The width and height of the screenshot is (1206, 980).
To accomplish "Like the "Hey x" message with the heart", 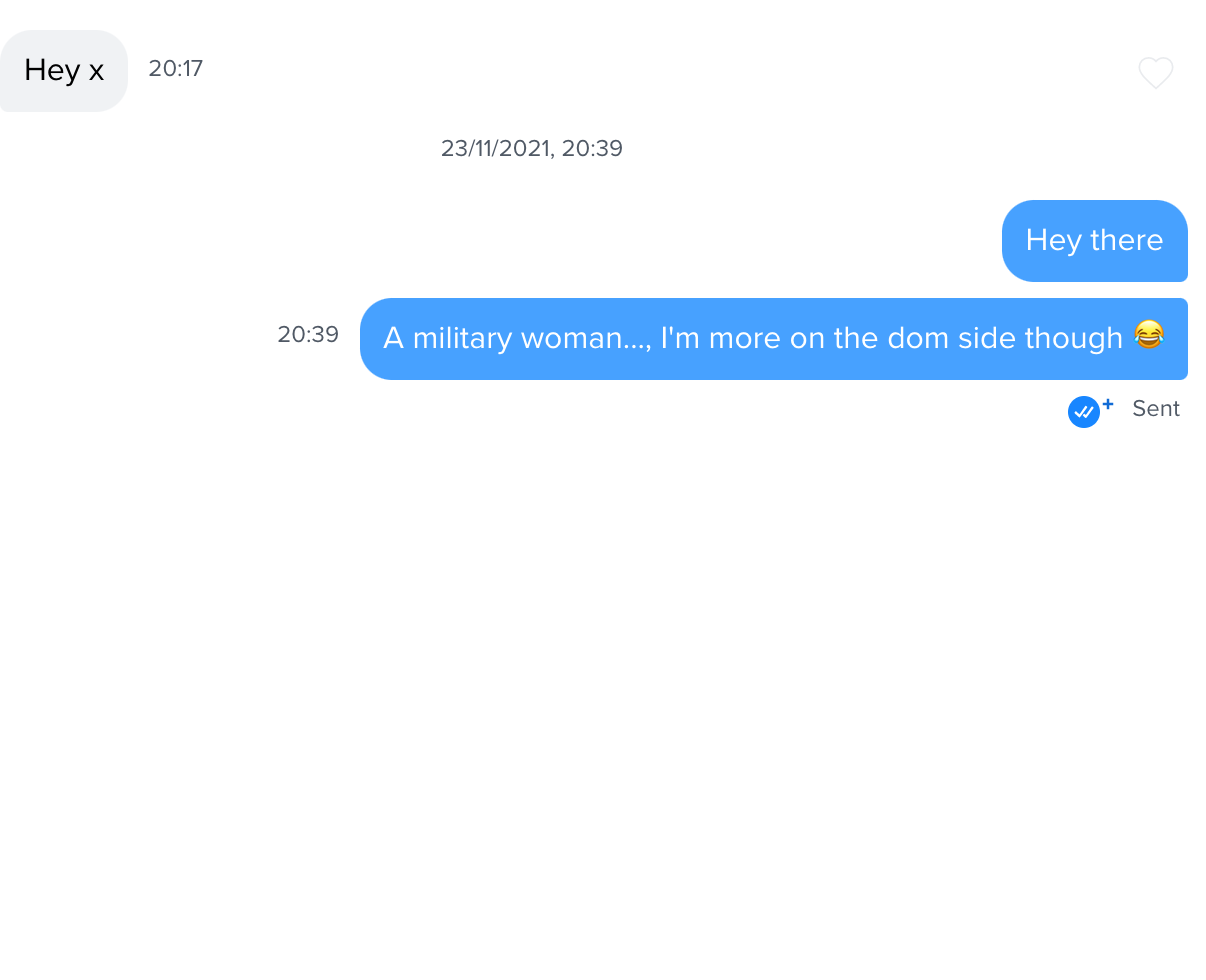I will coord(1155,73).
